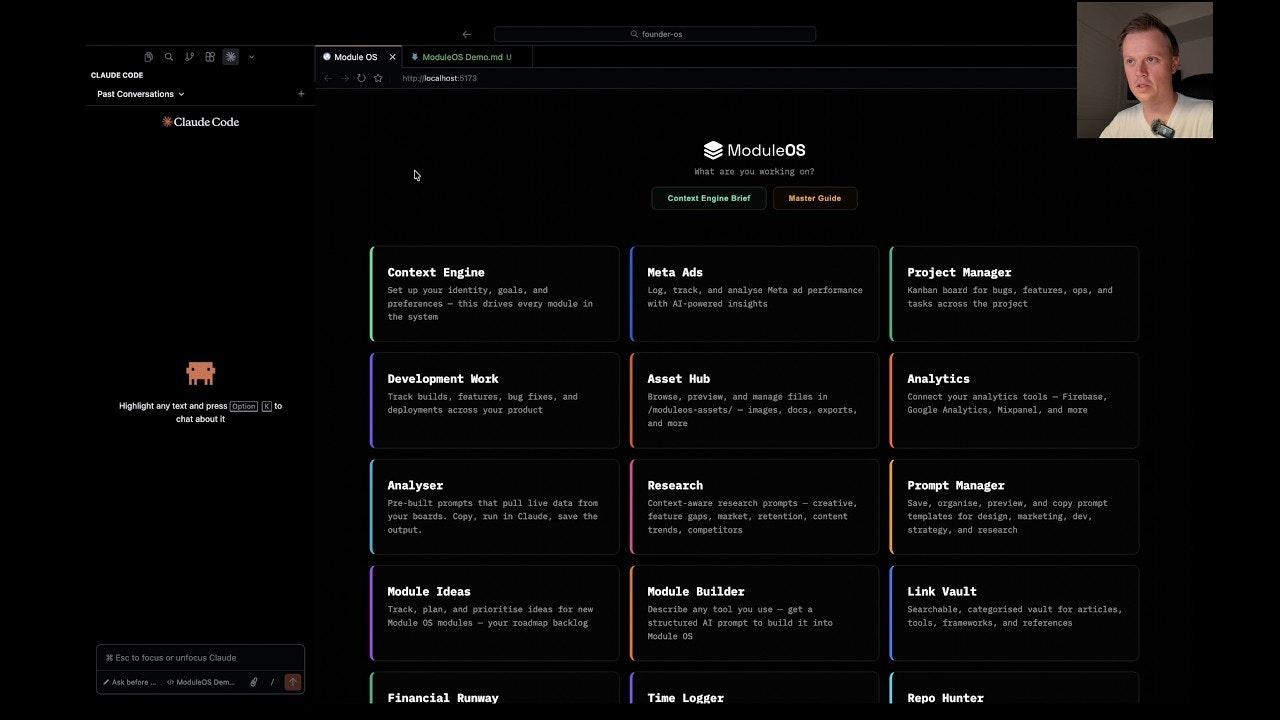Viewport: 1280px width, 720px height.
Task: Click the Claude Code logo in sidebar
Action: [x=200, y=122]
